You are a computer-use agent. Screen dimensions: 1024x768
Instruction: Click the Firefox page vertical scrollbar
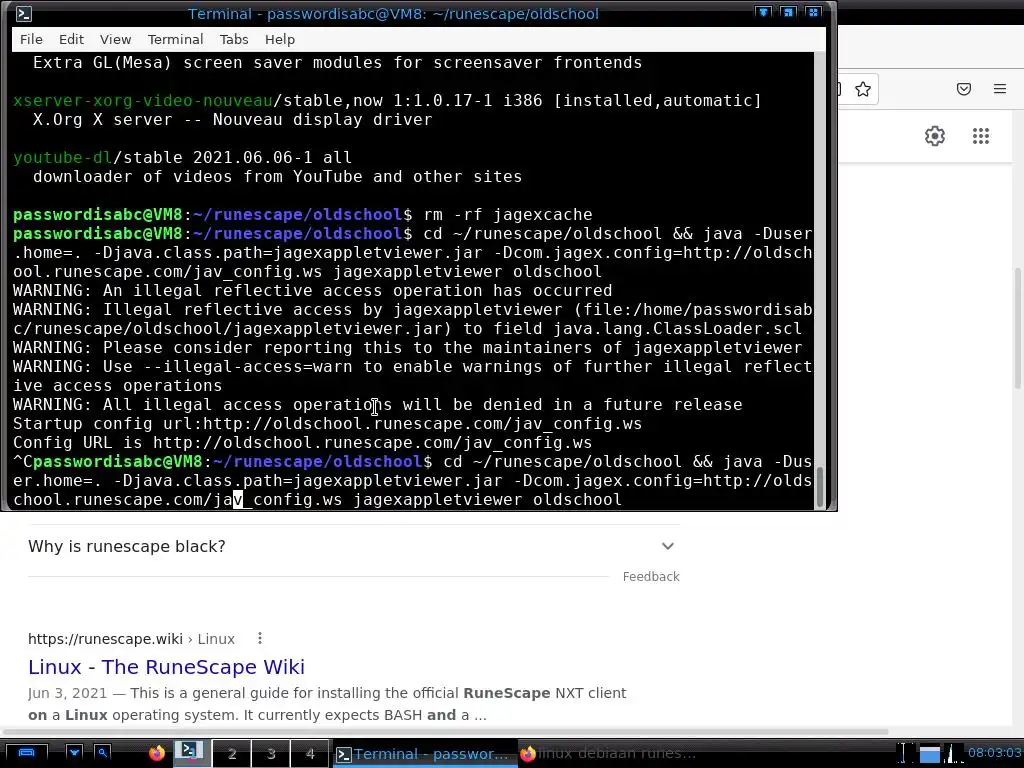pyautogui.click(x=1017, y=328)
